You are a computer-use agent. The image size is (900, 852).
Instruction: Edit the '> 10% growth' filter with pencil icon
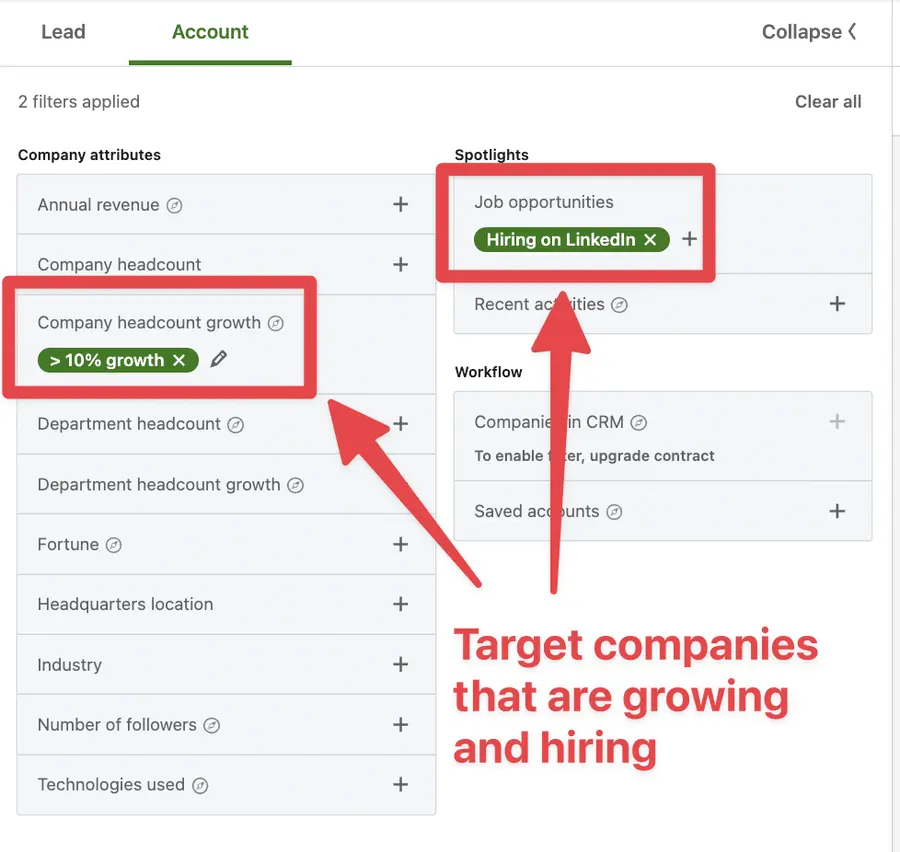(218, 361)
